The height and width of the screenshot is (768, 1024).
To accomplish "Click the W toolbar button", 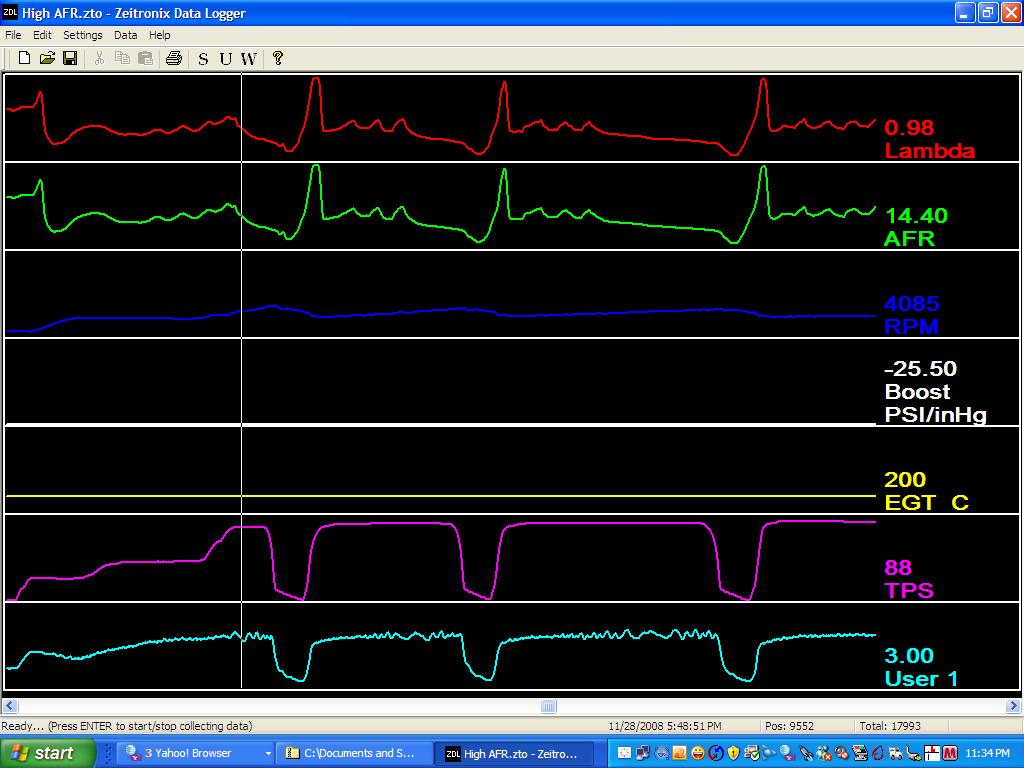I will pos(248,59).
